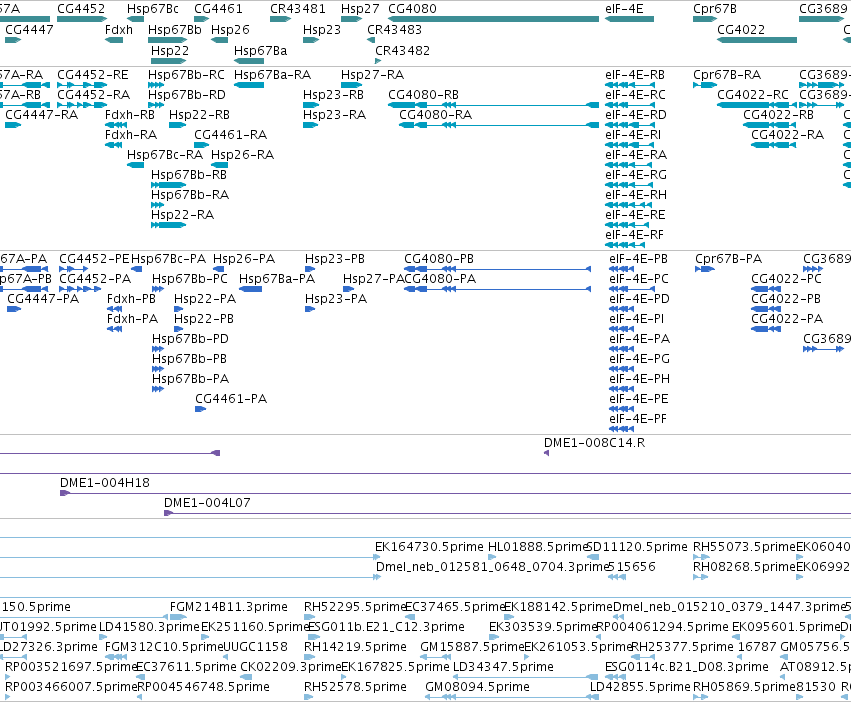This screenshot has height=702, width=851.
Task: Select the eIF-4E-RH transcript label
Action: tap(636, 194)
